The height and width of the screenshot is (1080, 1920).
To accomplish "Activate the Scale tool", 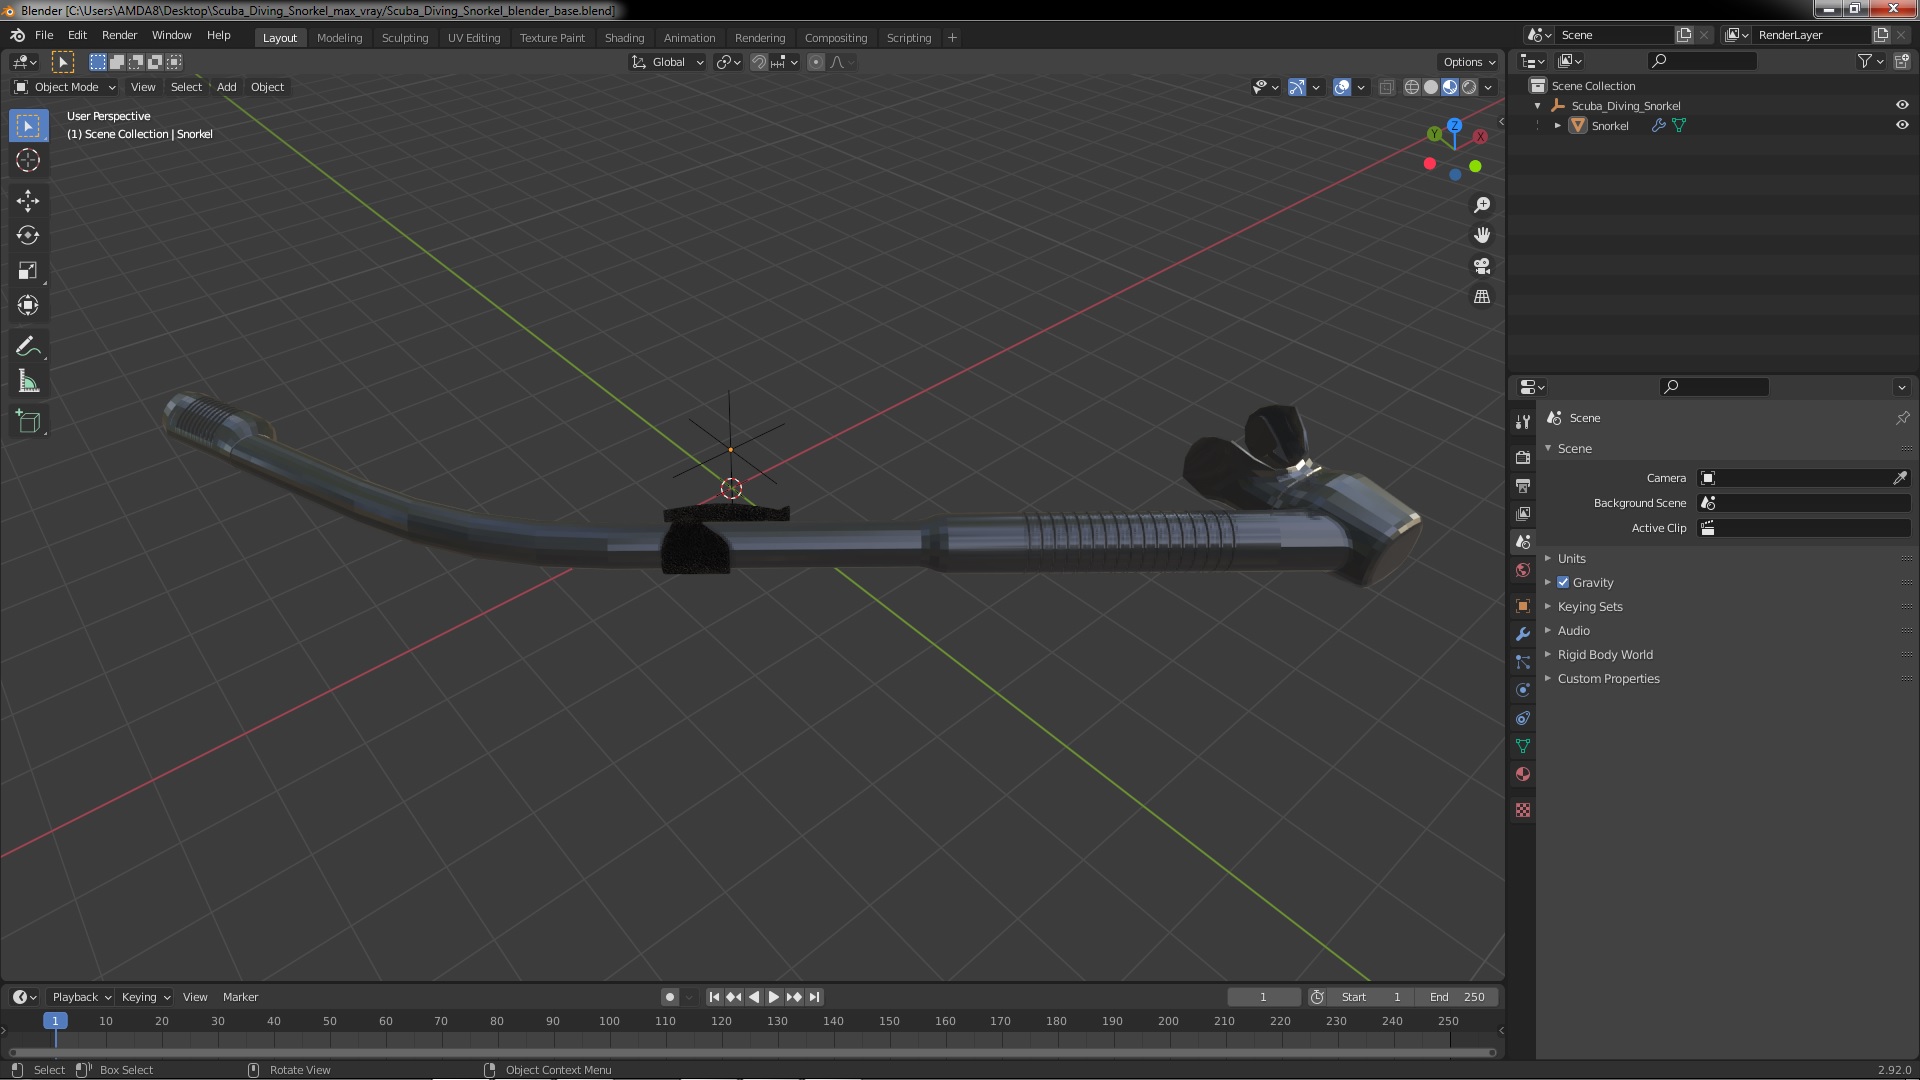I will pyautogui.click(x=28, y=271).
